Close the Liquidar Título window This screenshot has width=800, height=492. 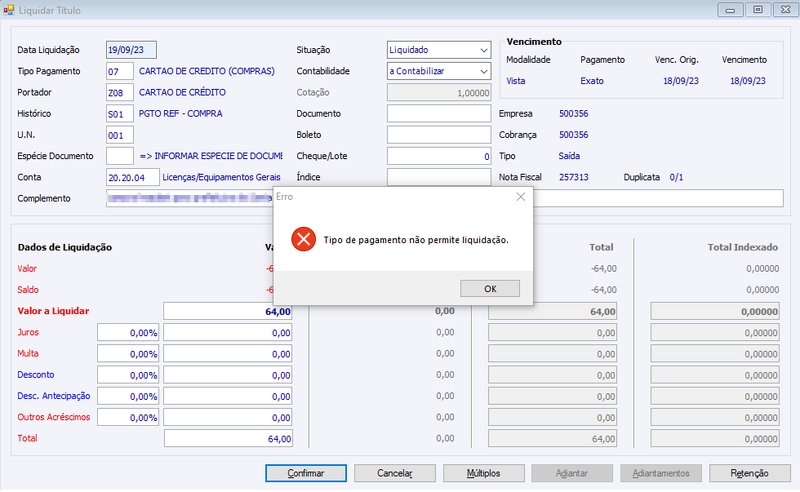click(786, 10)
